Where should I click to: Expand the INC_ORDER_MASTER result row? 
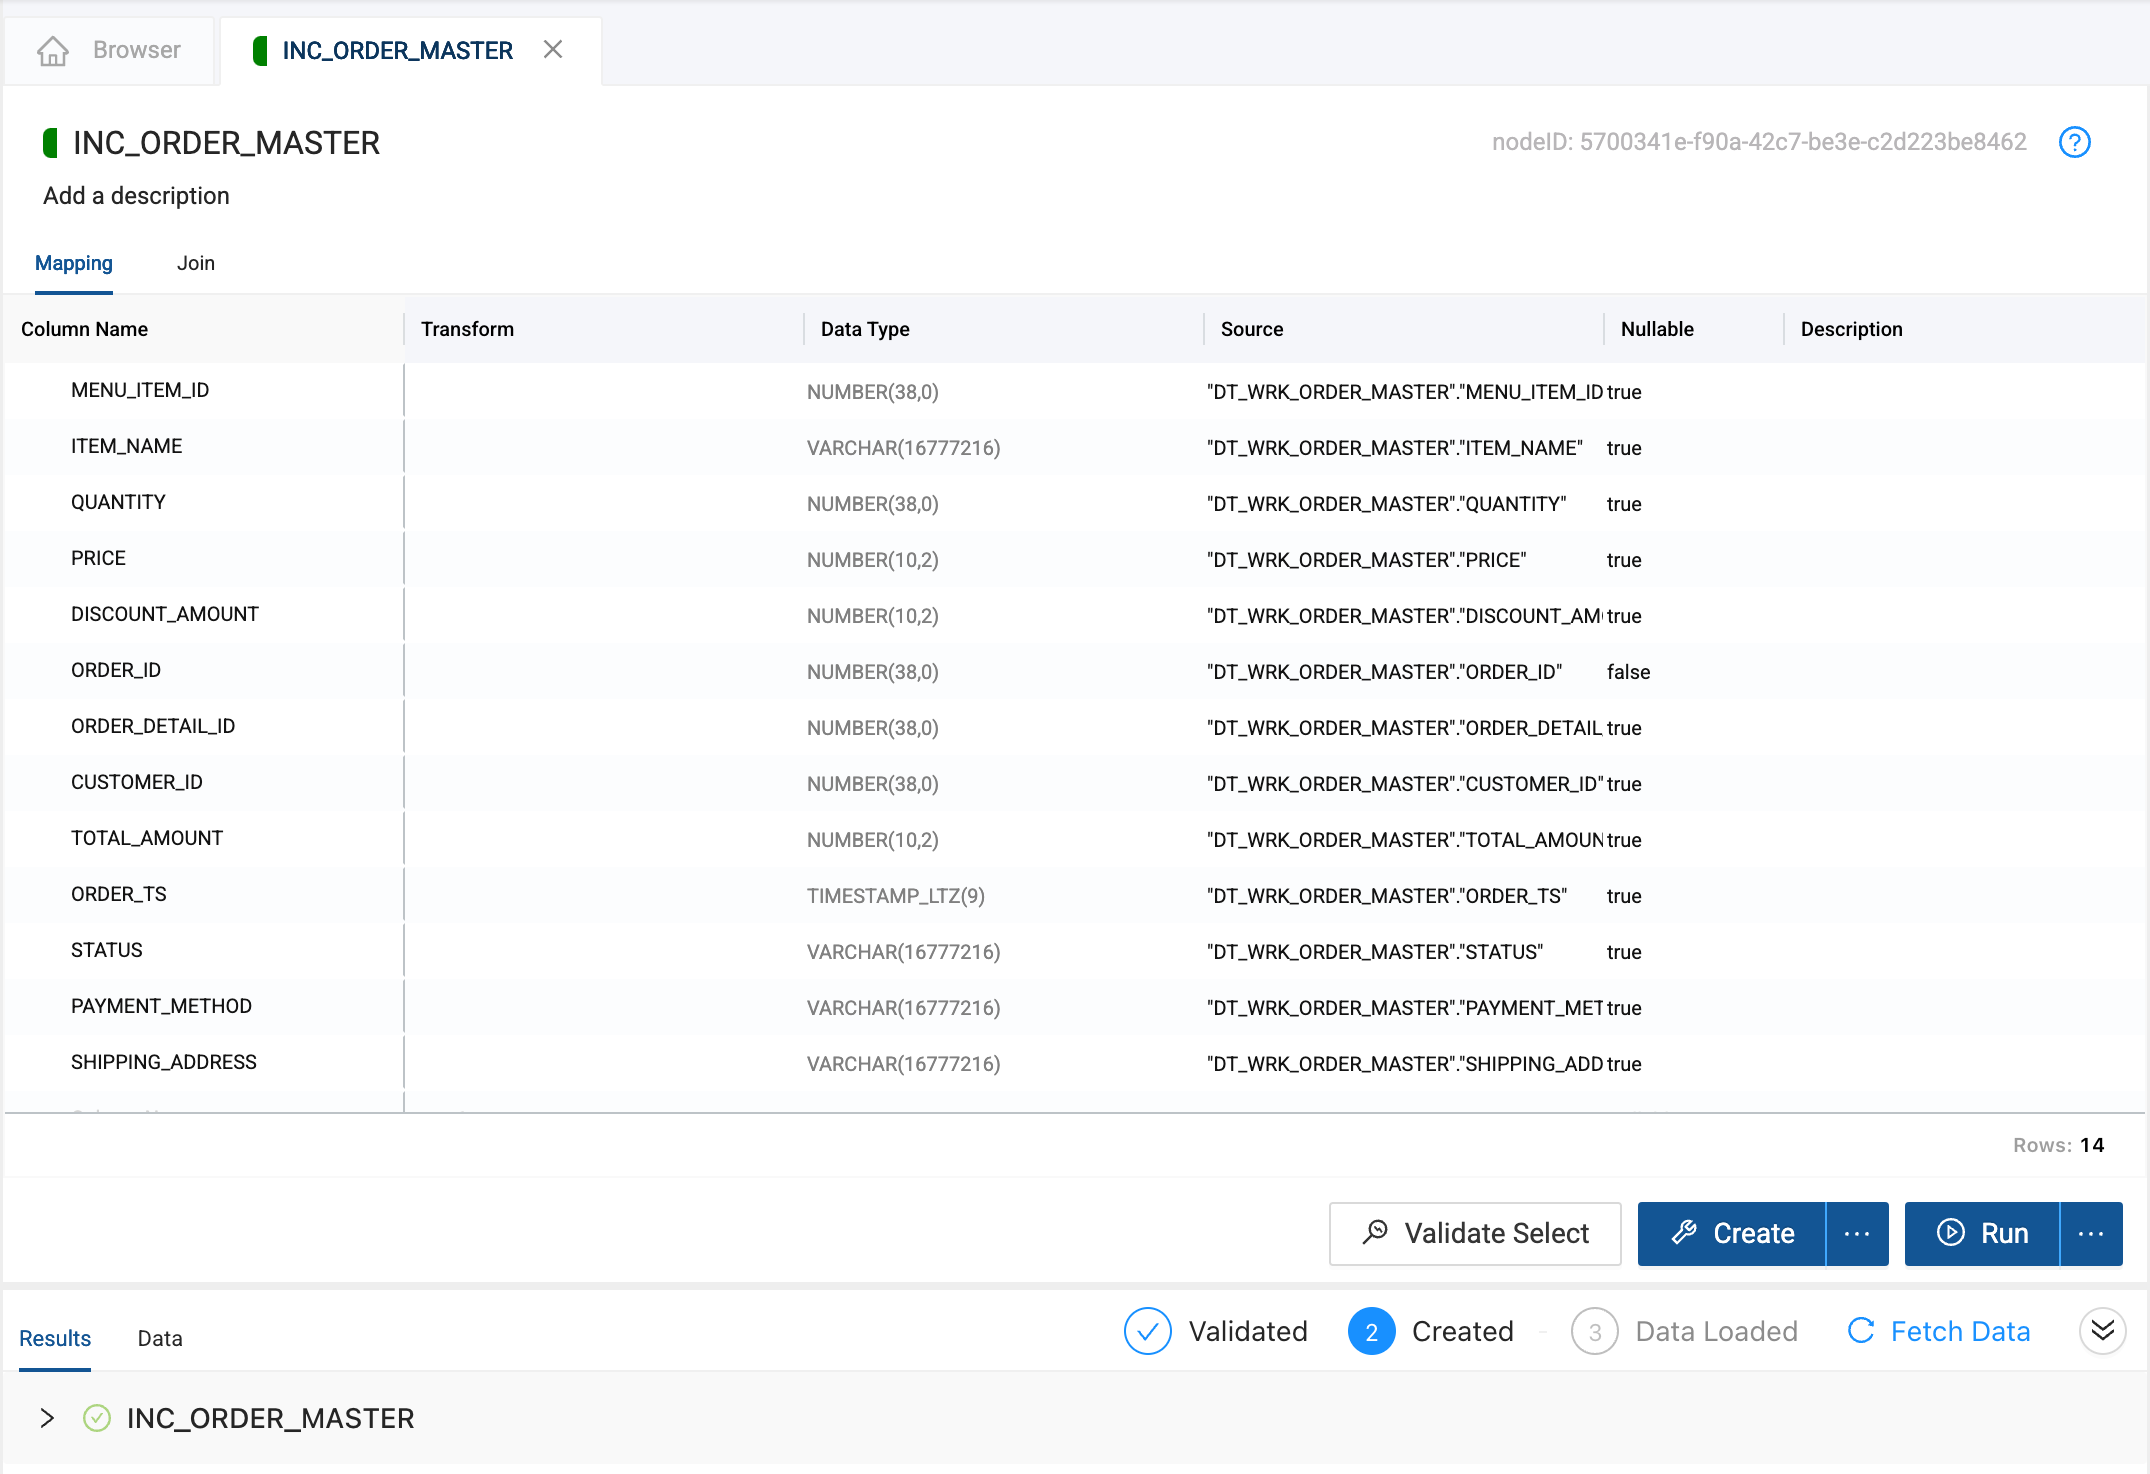tap(47, 1418)
